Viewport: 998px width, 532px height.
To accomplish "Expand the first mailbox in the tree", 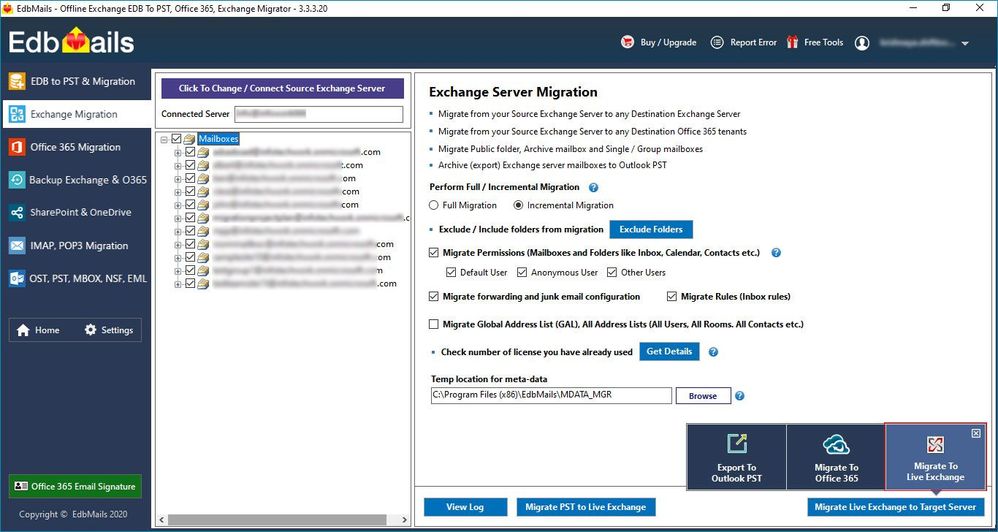I will (178, 153).
